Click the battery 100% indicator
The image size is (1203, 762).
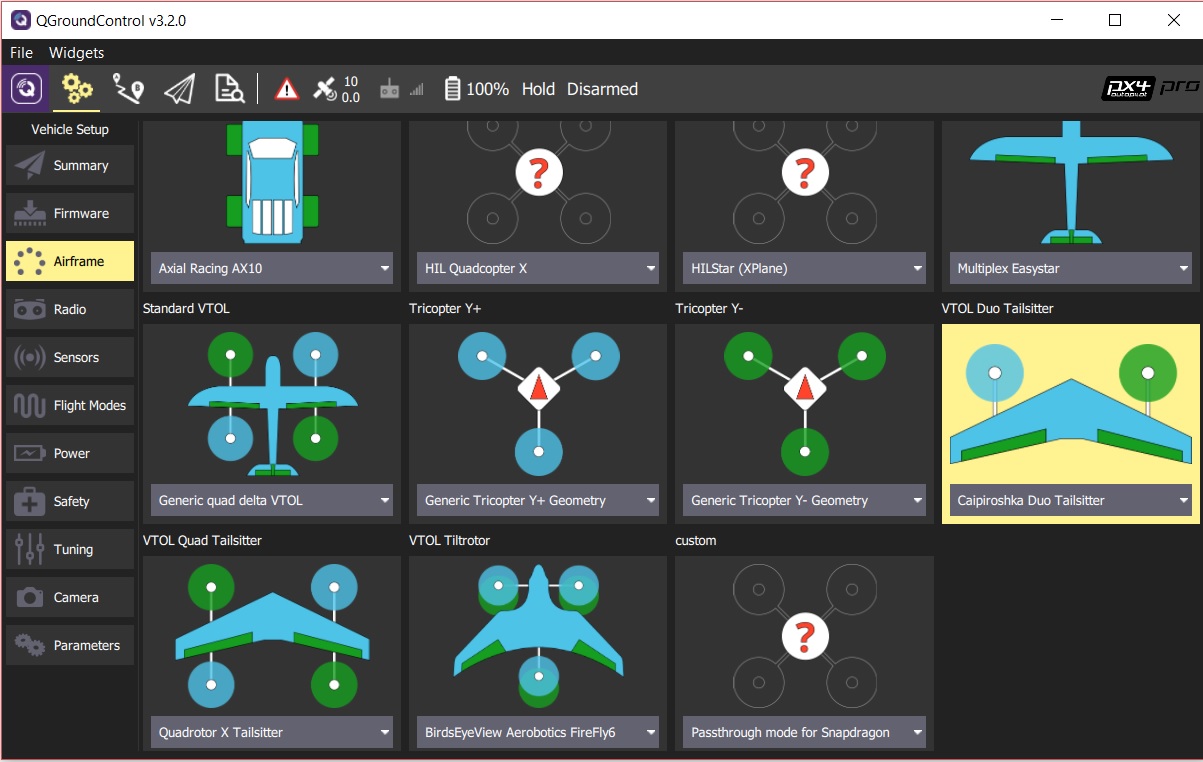point(476,89)
